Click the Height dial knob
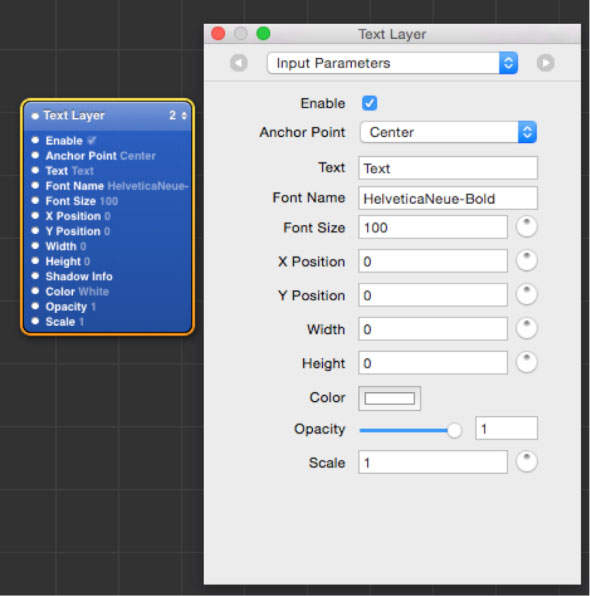The image size is (590, 596). point(527,362)
